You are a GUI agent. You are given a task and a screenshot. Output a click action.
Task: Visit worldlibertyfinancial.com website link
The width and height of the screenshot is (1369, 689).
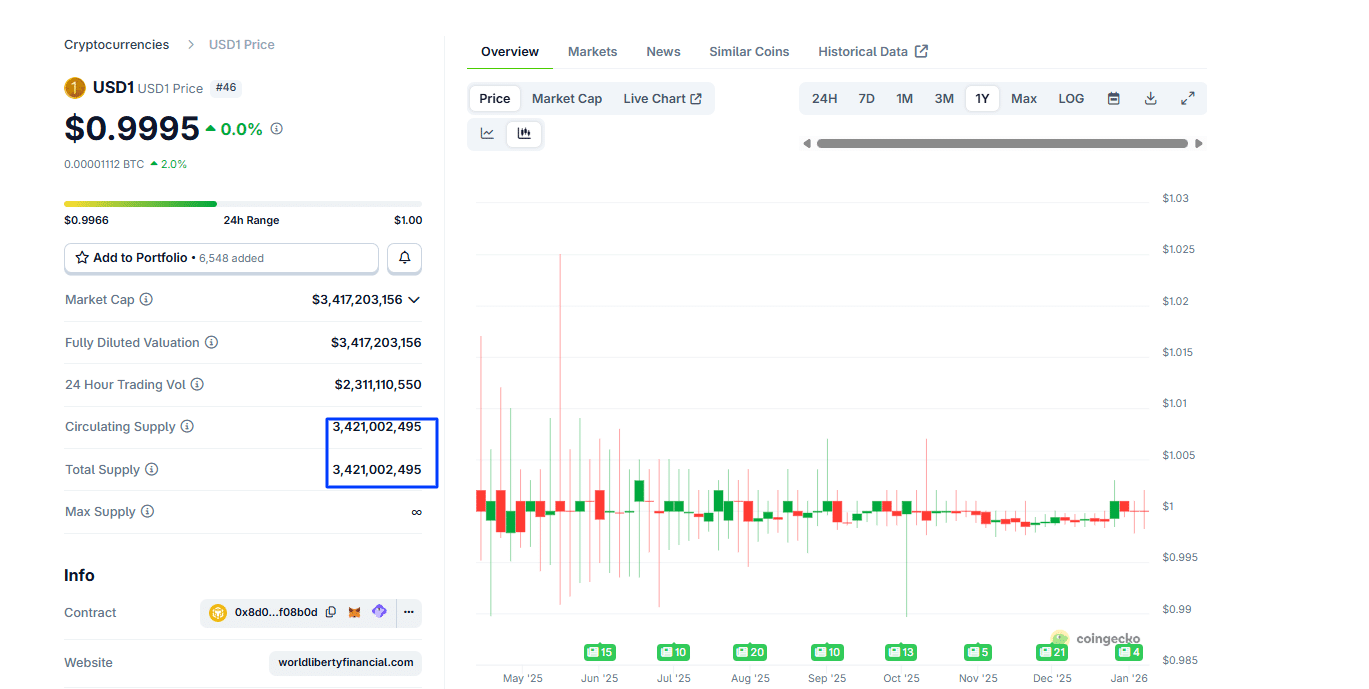coord(344,662)
